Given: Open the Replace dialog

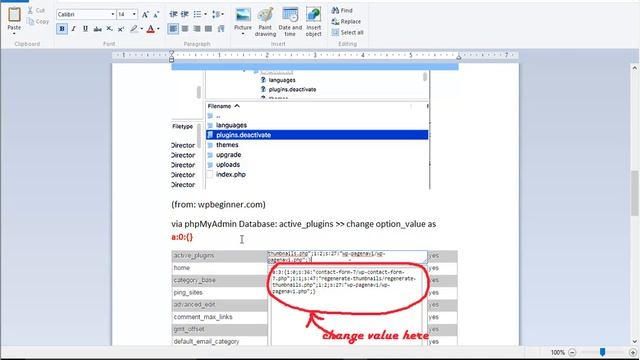Looking at the screenshot, I should [346, 21].
